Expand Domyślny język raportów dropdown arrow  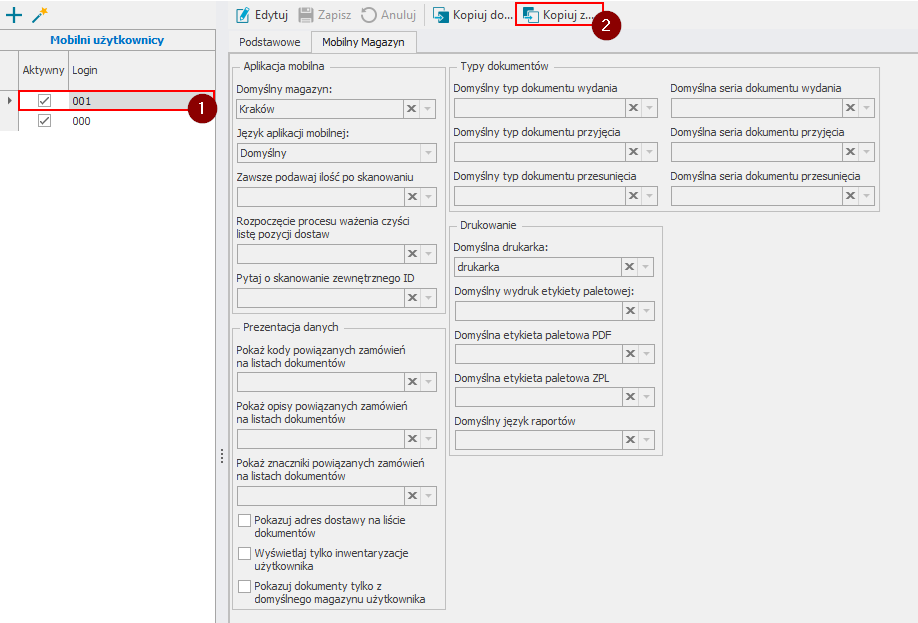647,439
